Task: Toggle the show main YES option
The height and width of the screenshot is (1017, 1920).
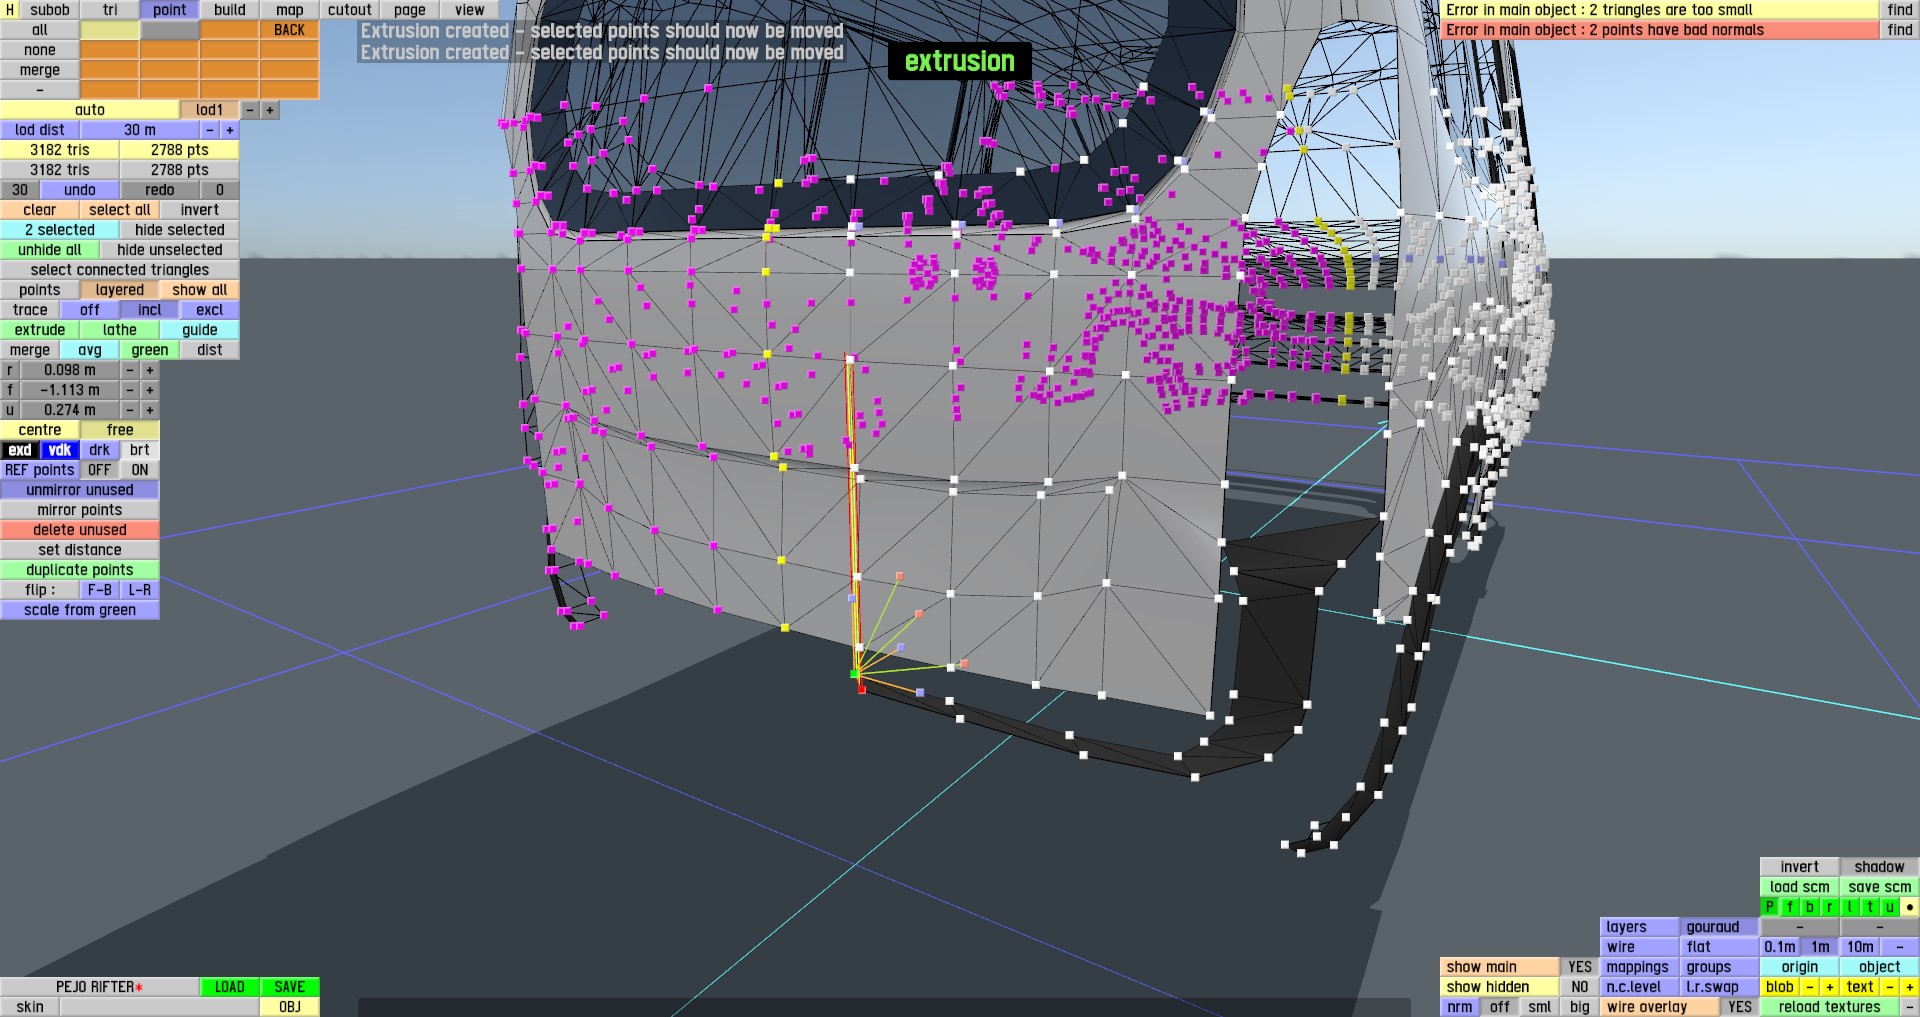Action: click(x=1580, y=967)
